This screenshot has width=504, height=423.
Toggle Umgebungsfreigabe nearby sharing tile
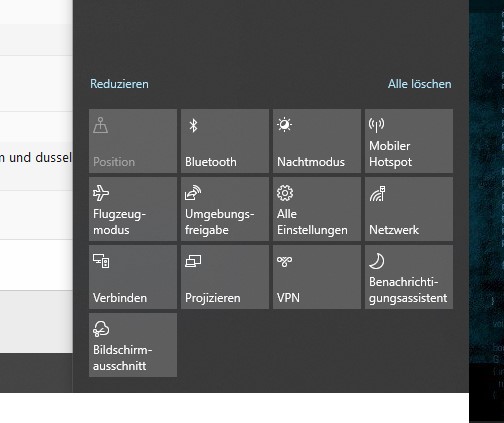tap(225, 209)
